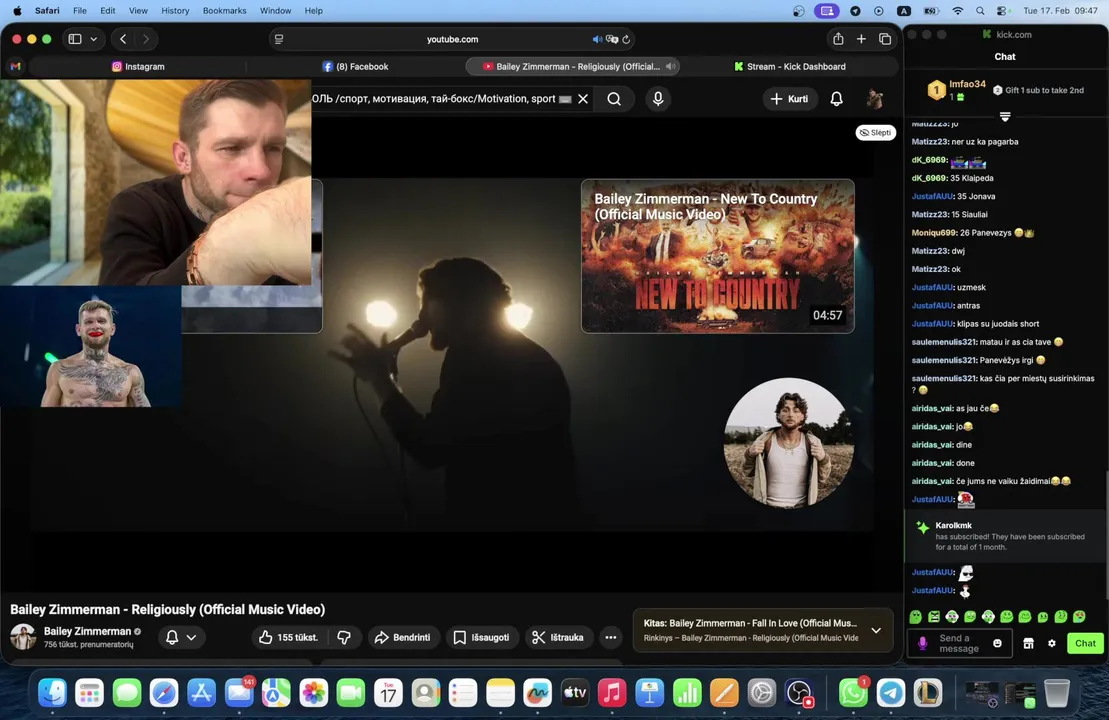Image resolution: width=1109 pixels, height=720 pixels.
Task: Open the sidebar tab group dropdown arrow
Action: pos(93,39)
